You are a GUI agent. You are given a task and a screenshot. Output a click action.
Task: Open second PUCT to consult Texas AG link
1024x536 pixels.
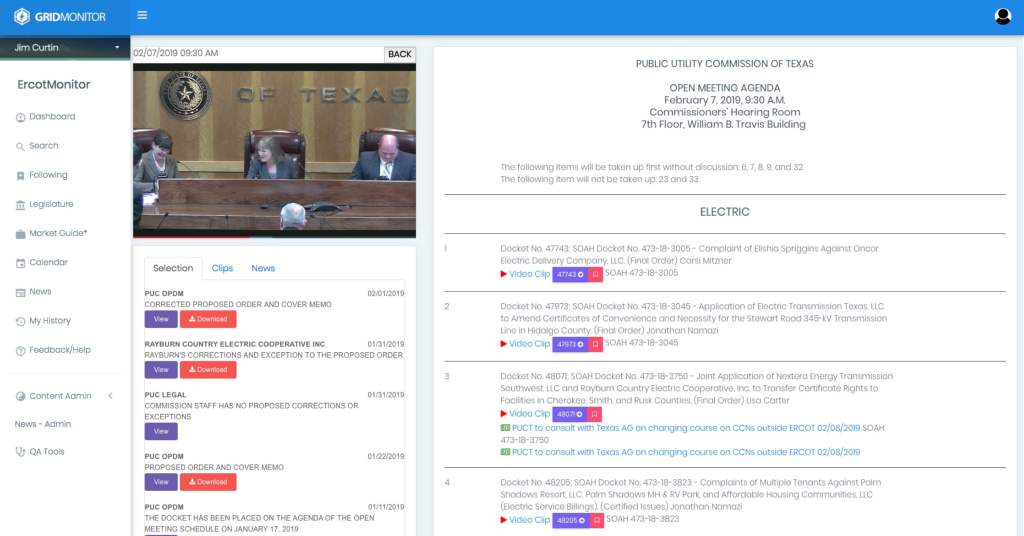coord(686,452)
